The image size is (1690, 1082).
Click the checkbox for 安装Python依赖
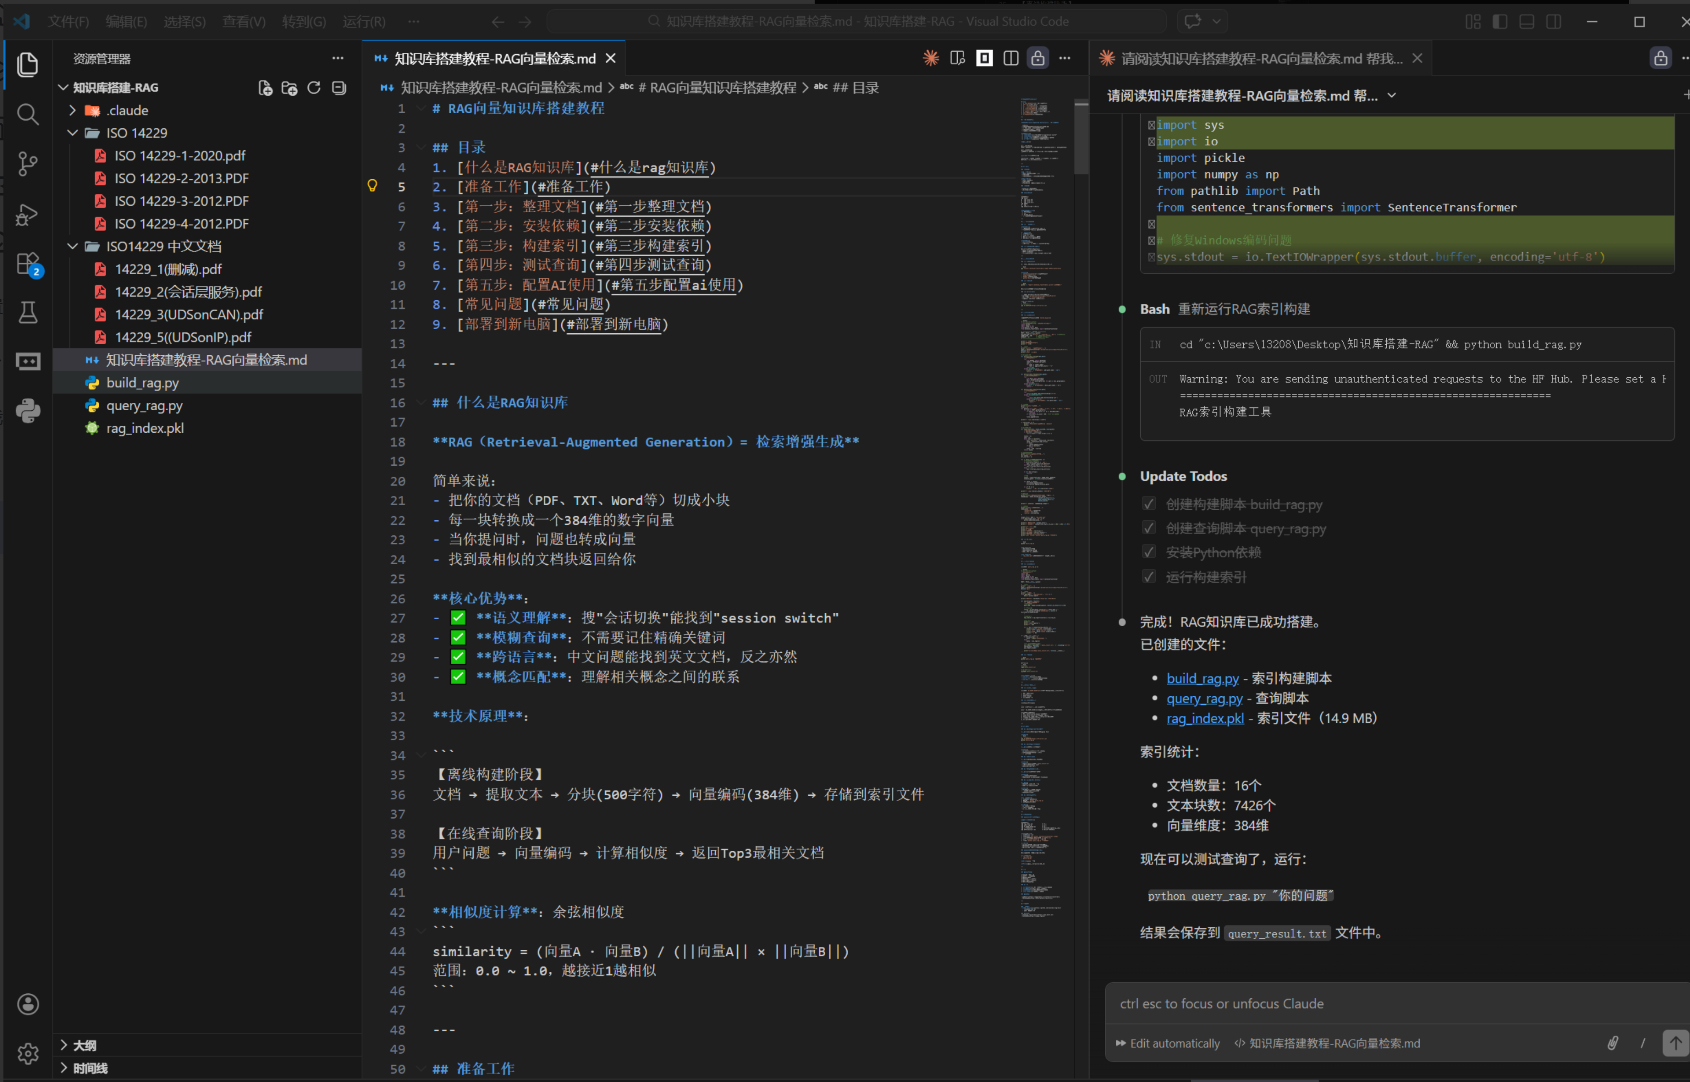[1149, 552]
